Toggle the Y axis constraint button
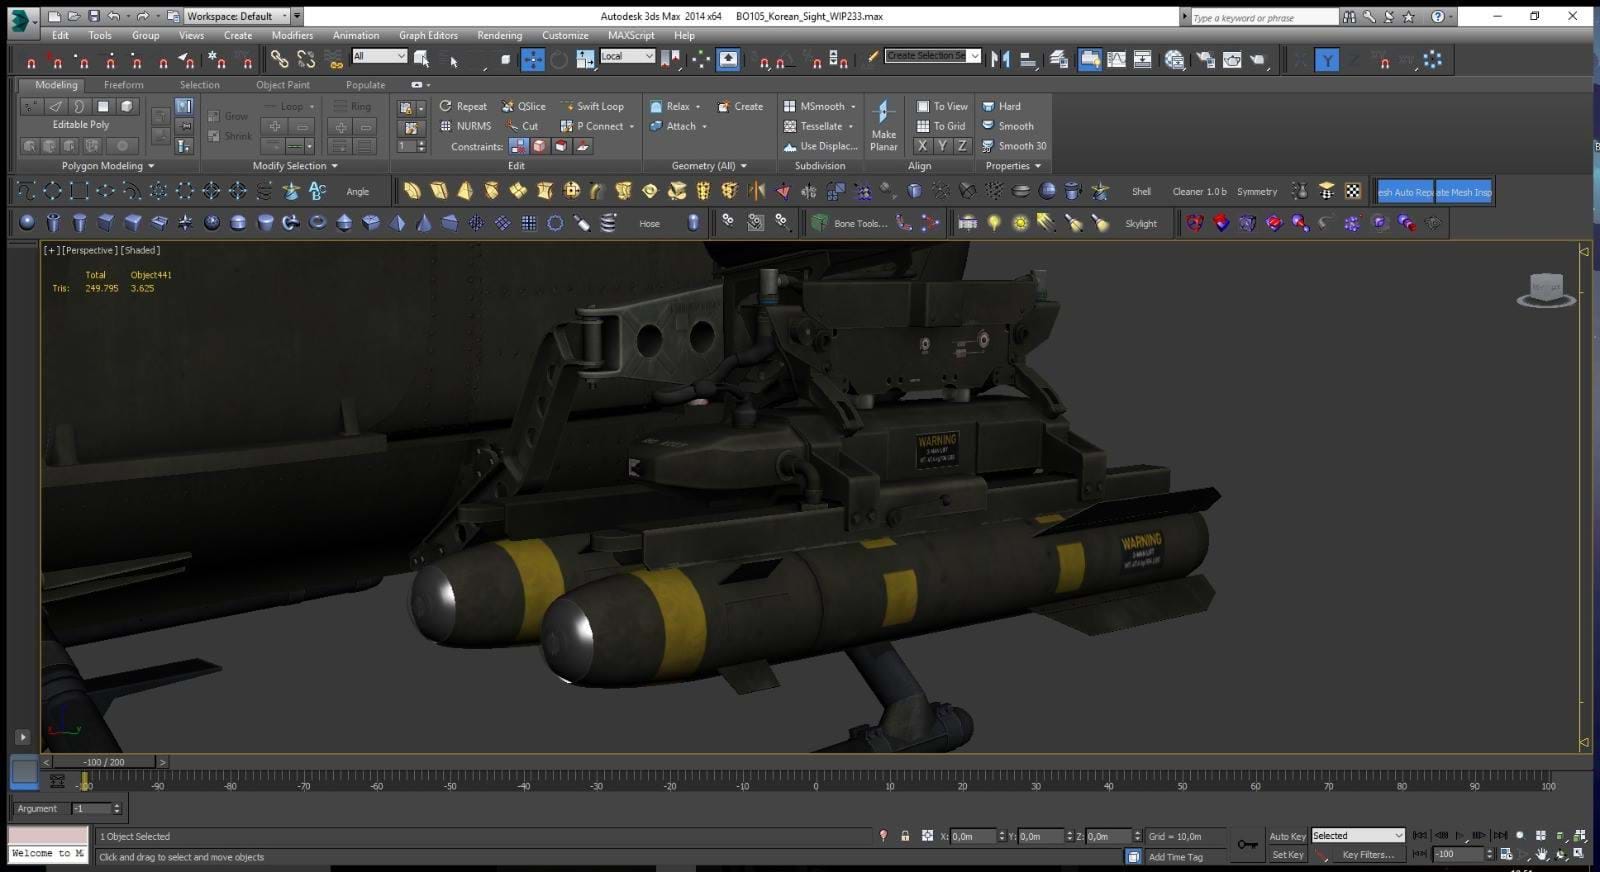Viewport: 1600px width, 872px height. (x=1327, y=60)
